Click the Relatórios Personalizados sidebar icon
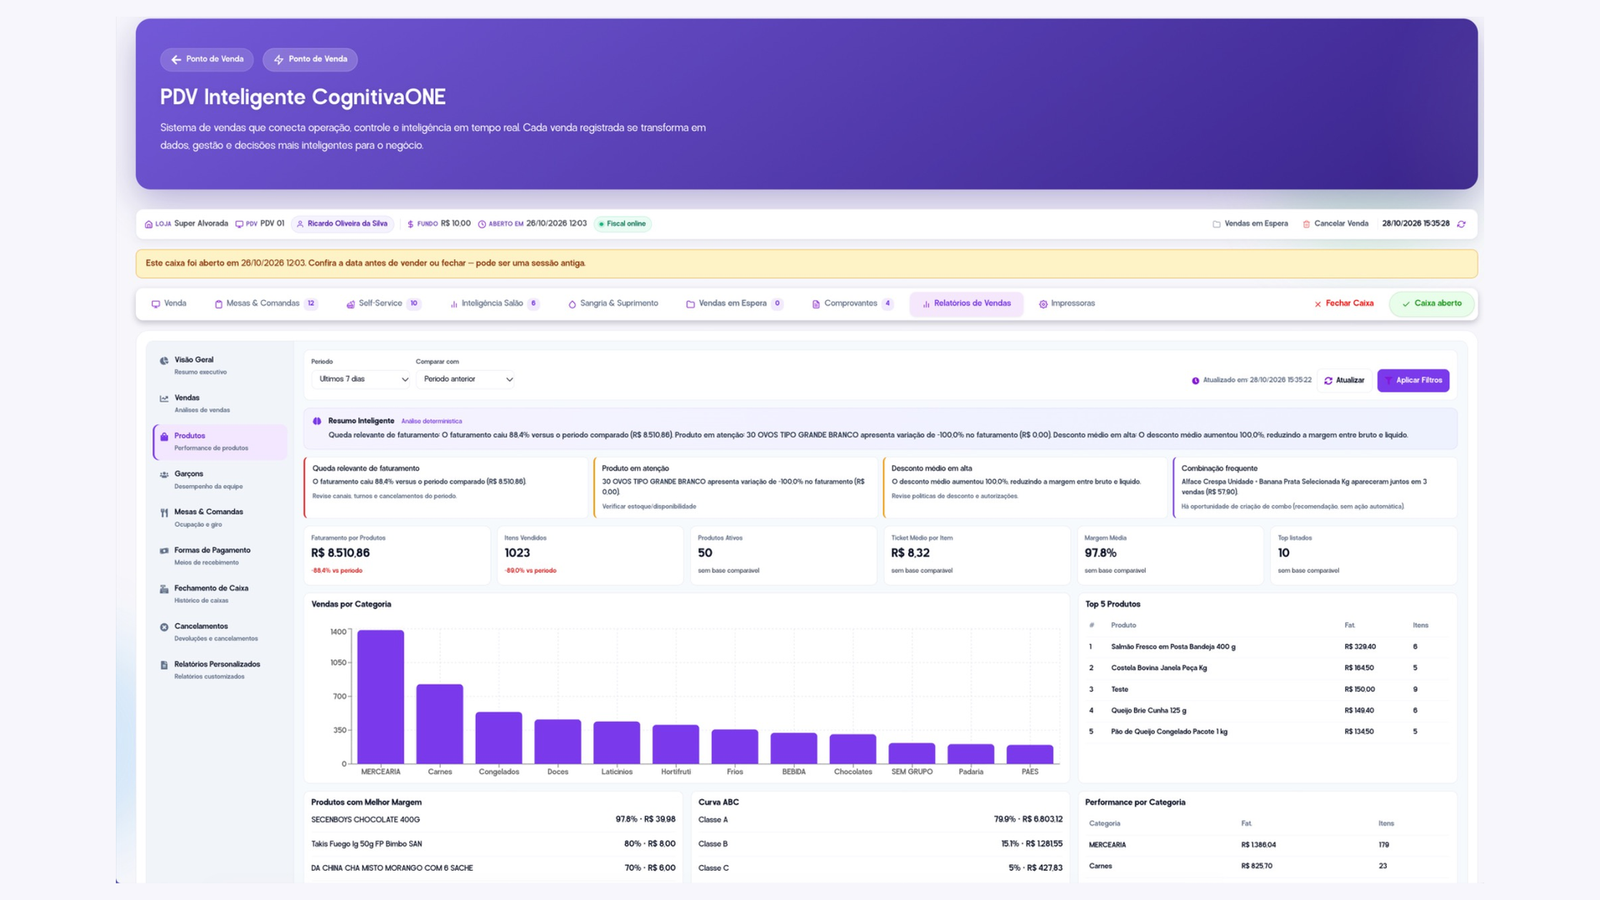Image resolution: width=1600 pixels, height=900 pixels. 164,665
